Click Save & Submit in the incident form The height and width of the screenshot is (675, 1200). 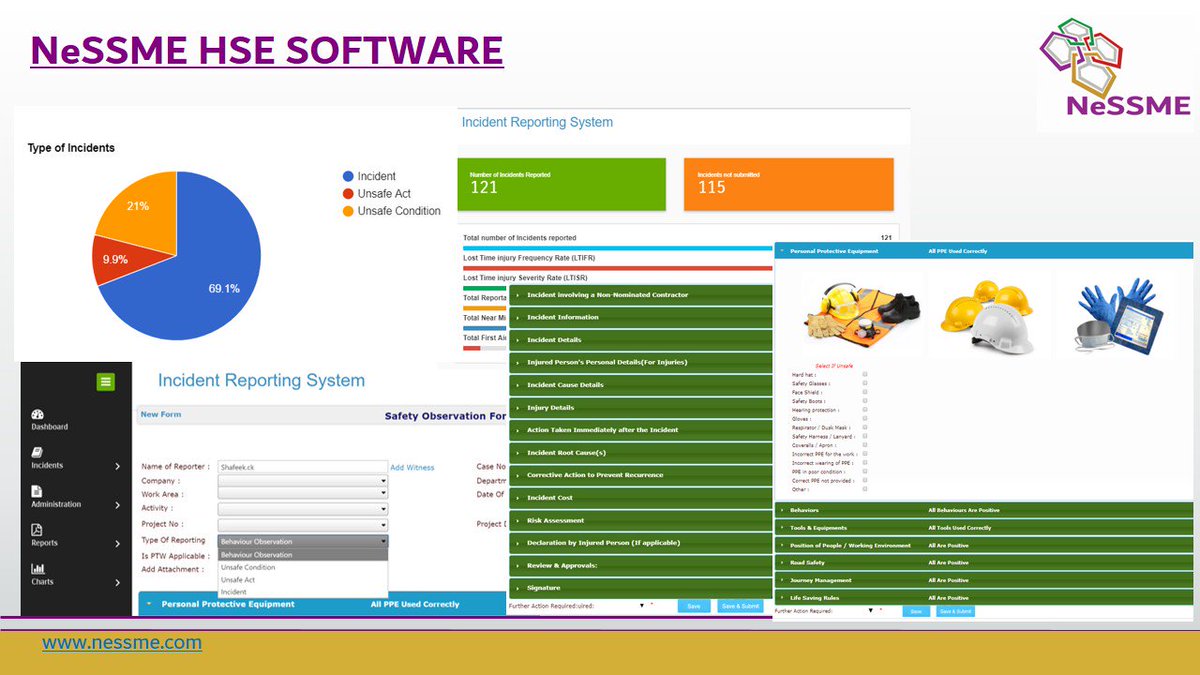[740, 606]
